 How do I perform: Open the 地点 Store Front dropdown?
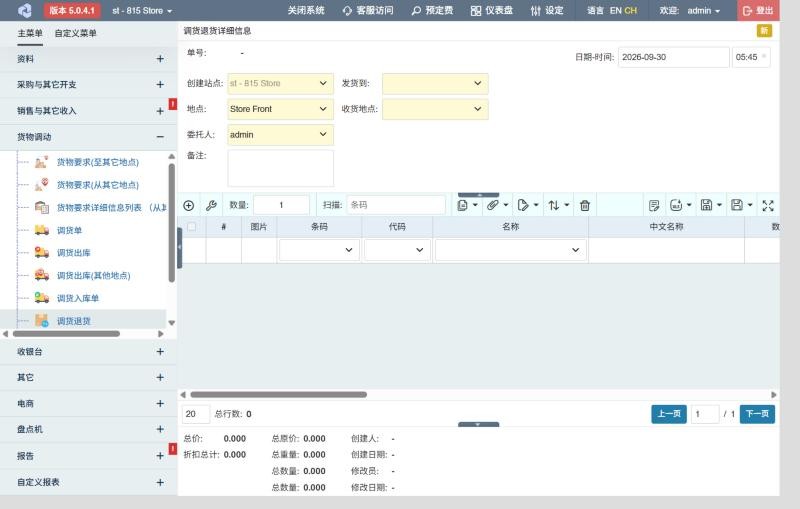pos(281,109)
